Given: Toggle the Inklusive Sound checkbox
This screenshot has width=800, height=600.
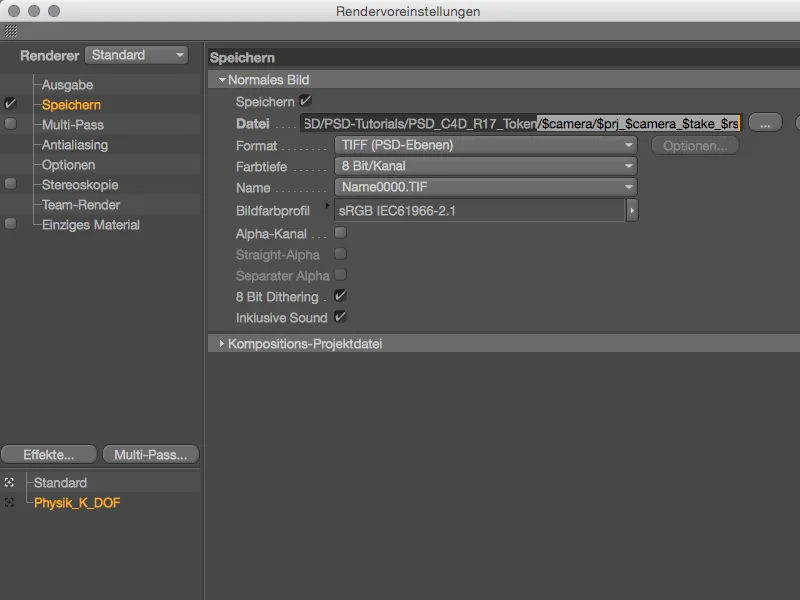Looking at the screenshot, I should 340,317.
